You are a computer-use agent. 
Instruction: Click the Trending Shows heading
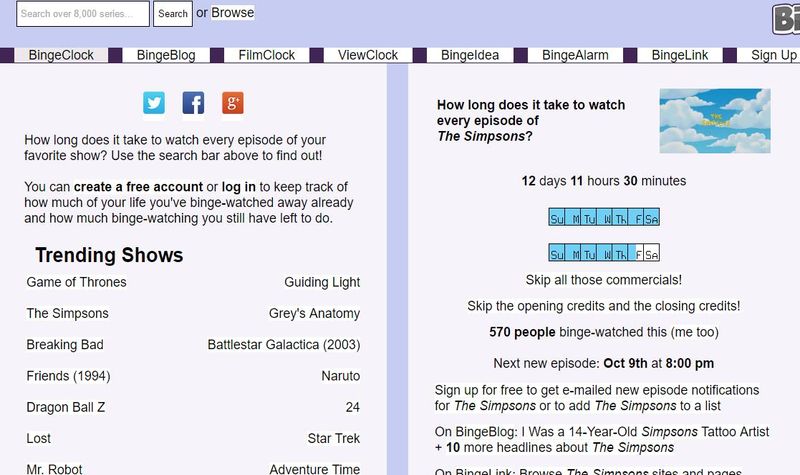click(x=109, y=255)
